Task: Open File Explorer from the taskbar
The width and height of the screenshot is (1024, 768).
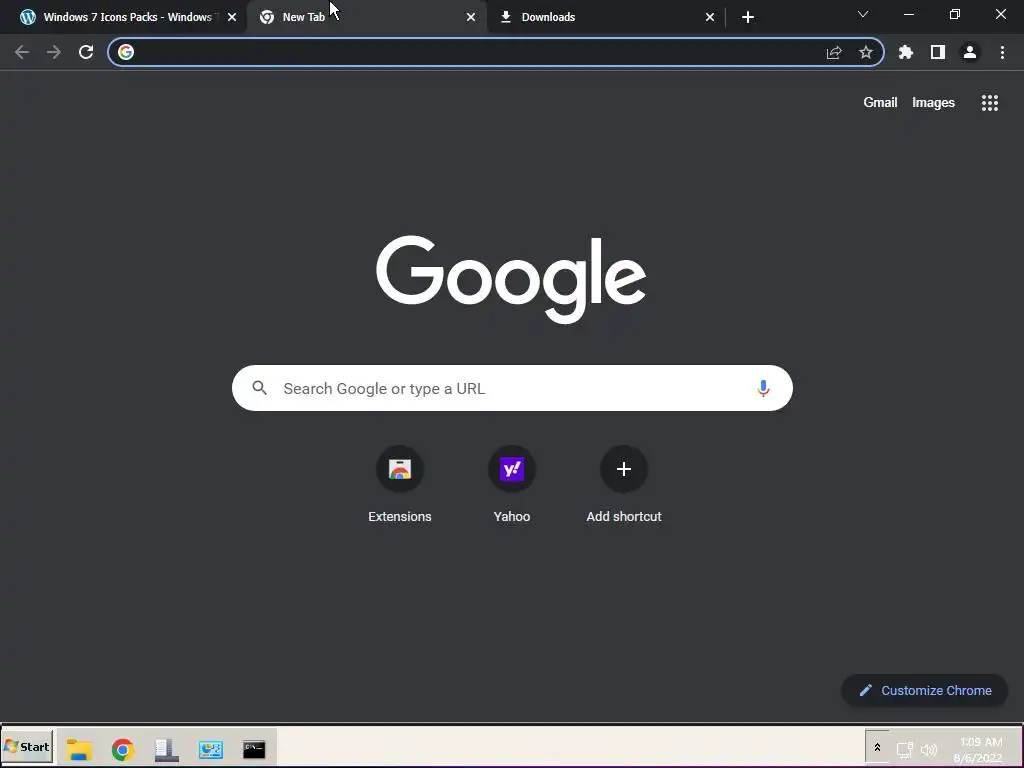Action: (79, 749)
